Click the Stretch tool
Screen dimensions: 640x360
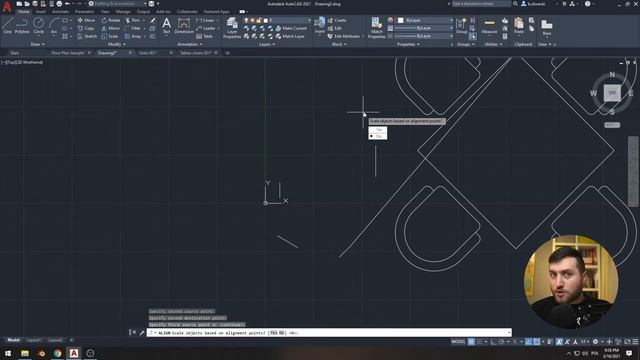[x=87, y=36]
